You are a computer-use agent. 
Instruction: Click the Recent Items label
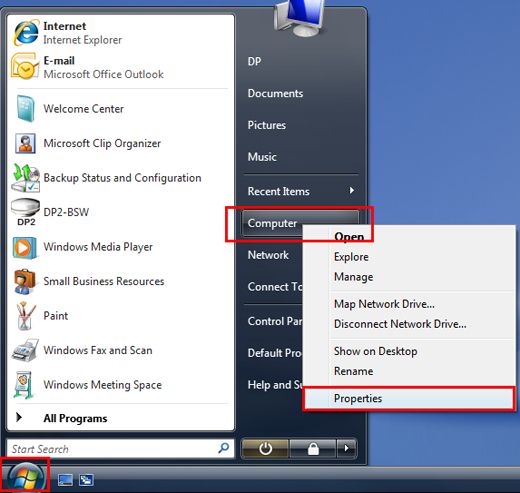coord(278,191)
